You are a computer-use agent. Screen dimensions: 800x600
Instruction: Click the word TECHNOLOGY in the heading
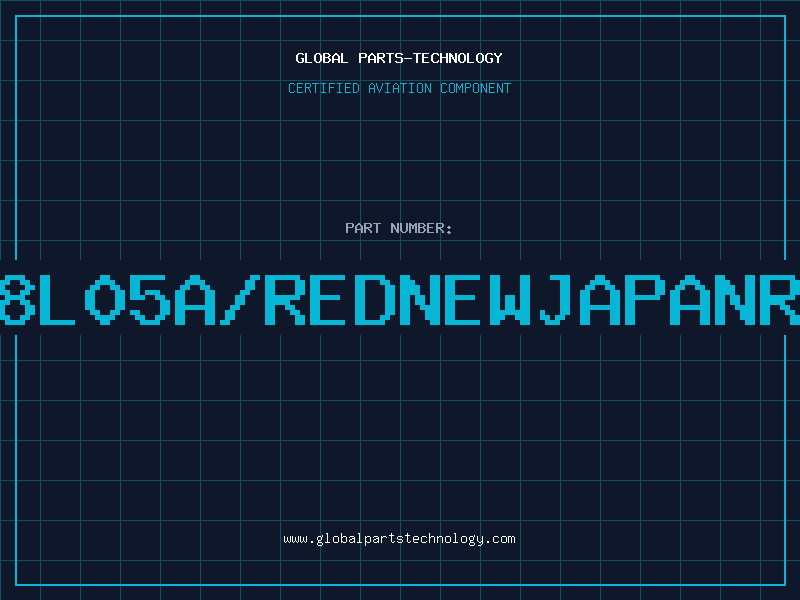coord(458,58)
